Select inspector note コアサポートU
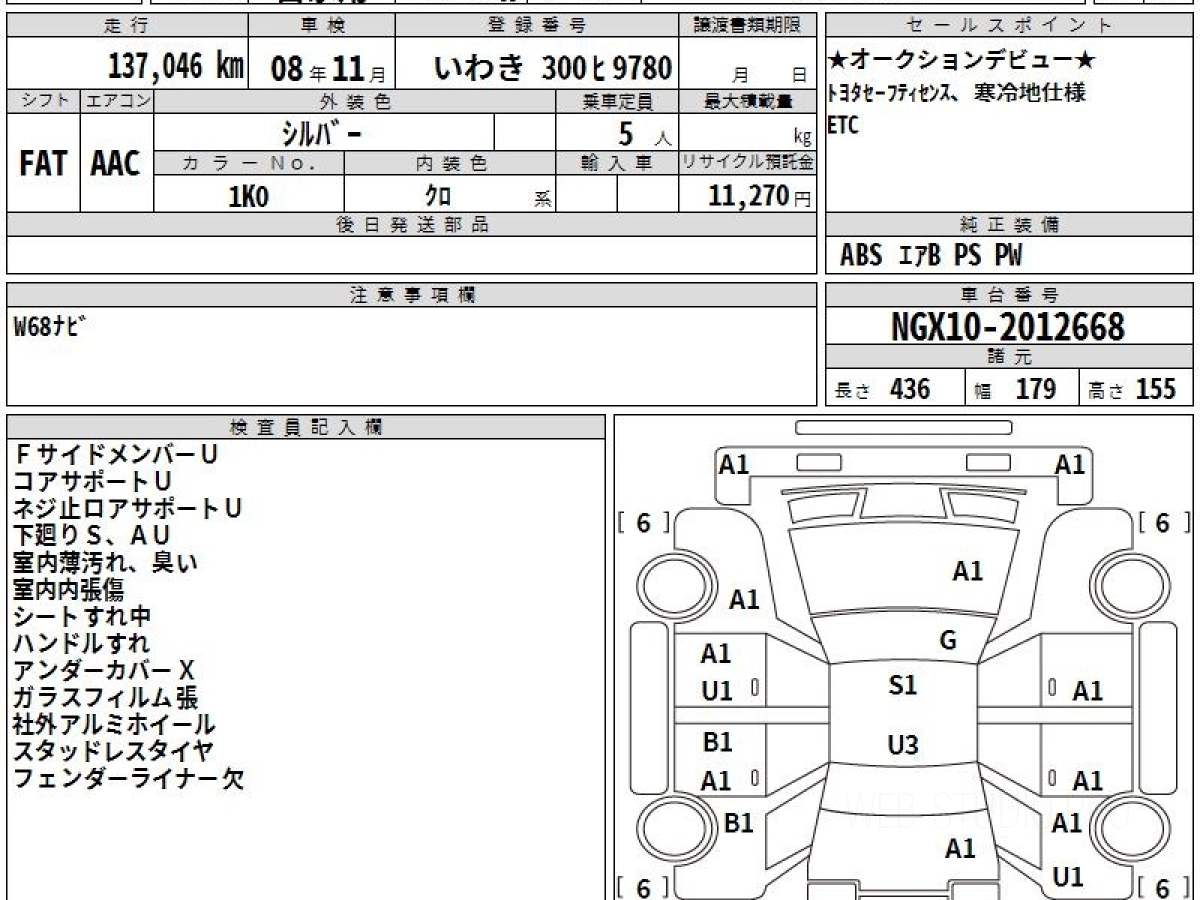Screen dimensions: 1200x900 (x=93, y=481)
